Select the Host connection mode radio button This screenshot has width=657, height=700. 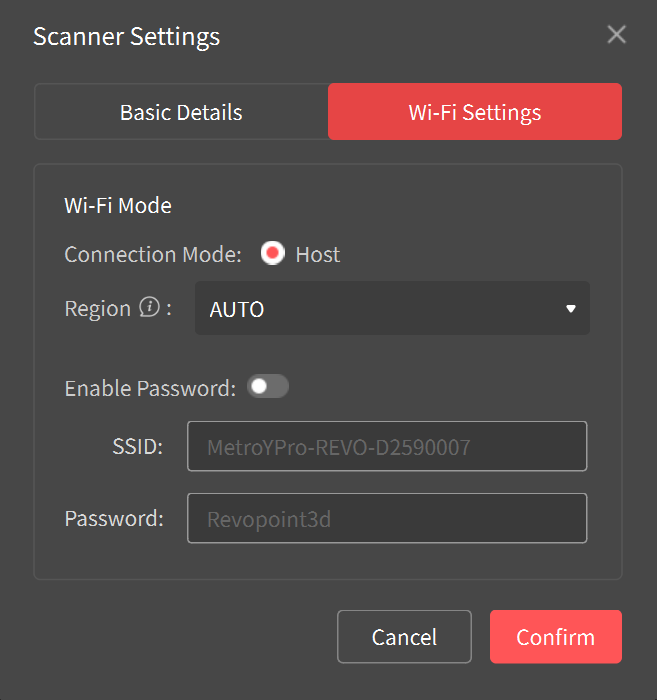272,254
